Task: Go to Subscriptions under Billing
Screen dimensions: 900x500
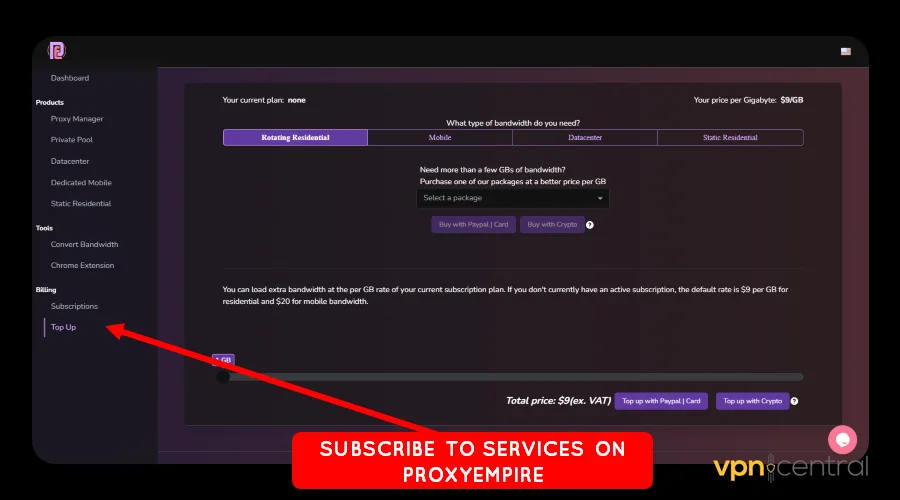Action: (74, 307)
